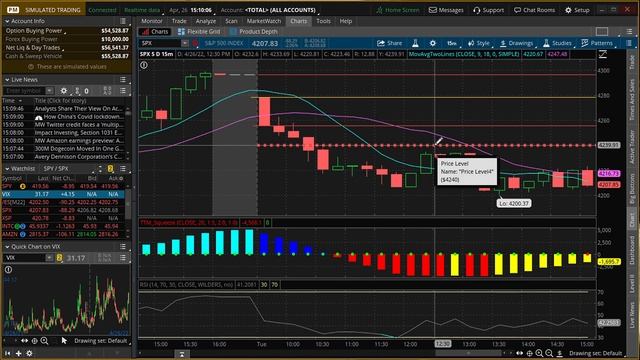Viewport: 640px width, 360px height.
Task: Open the Share chart option
Action: click(389, 43)
